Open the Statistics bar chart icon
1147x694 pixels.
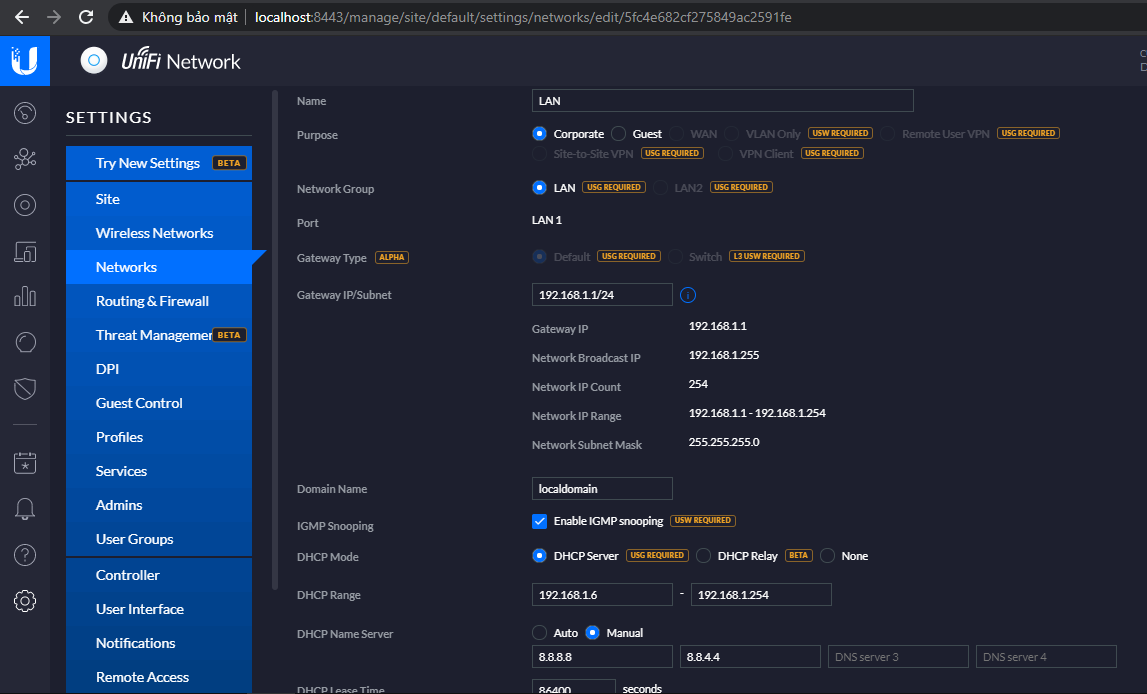click(x=25, y=297)
